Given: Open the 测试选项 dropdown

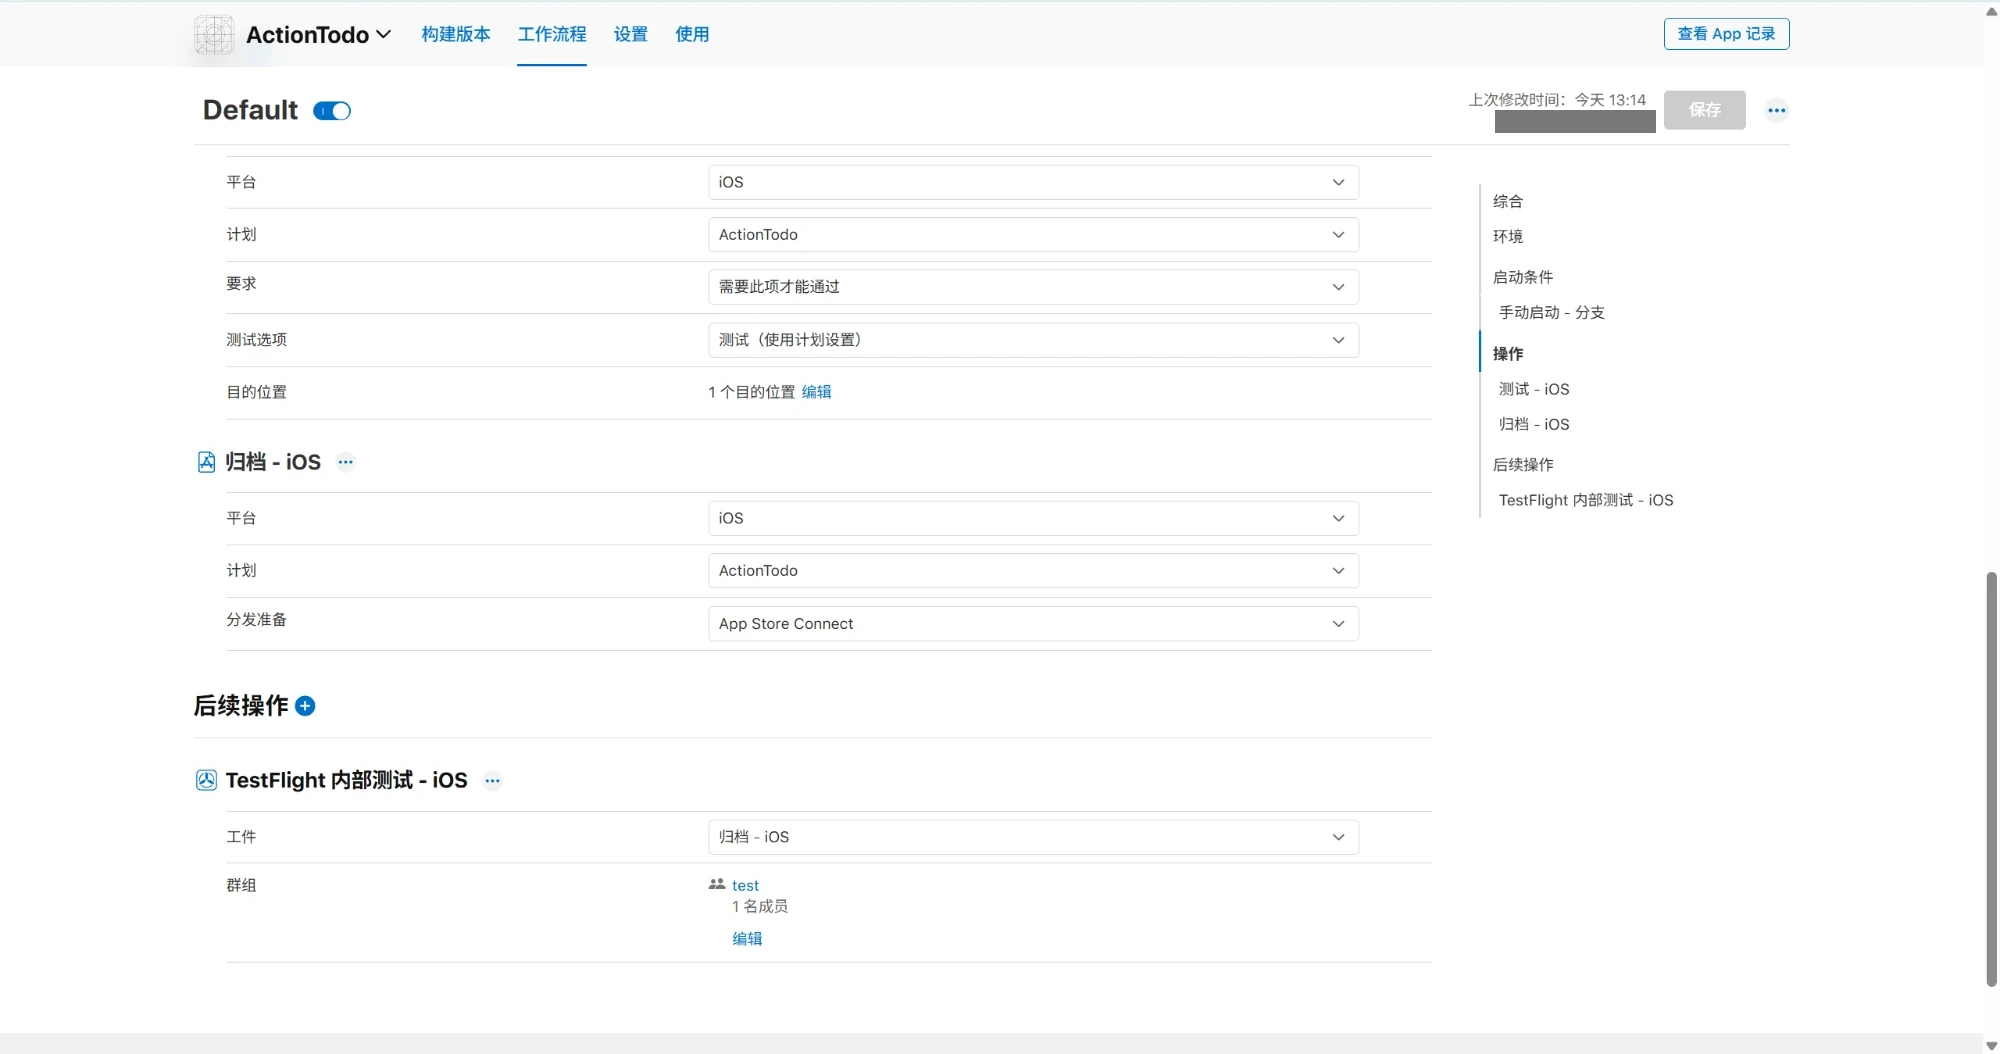Looking at the screenshot, I should (1033, 340).
